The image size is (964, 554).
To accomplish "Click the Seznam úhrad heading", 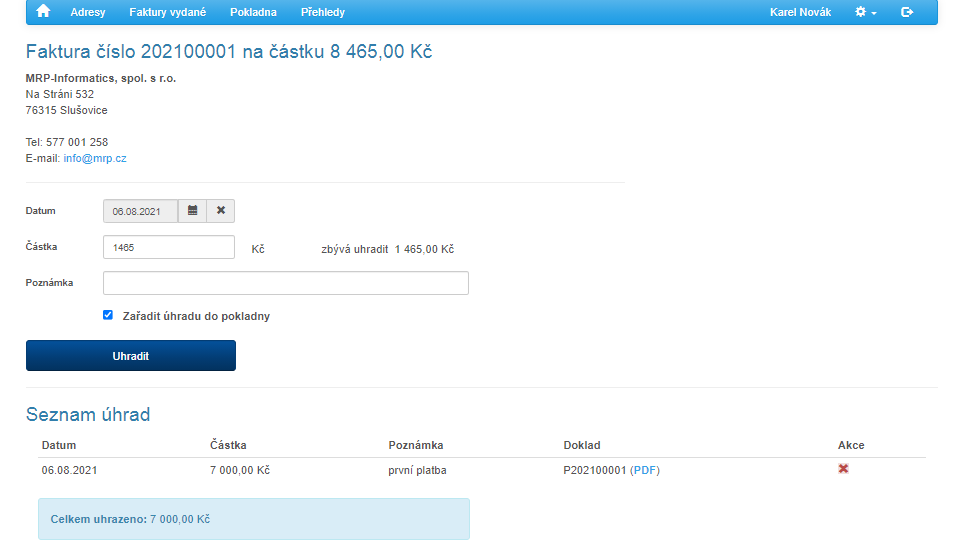I will (88, 414).
